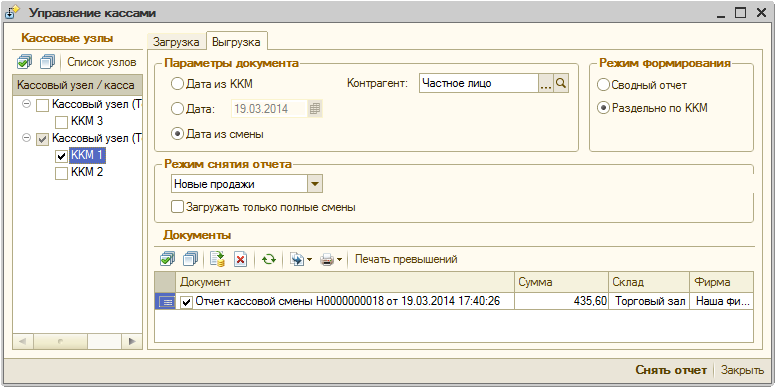Viewport: 775px width, 387px height.
Task: Select the Сводный отчет radio button
Action: click(603, 85)
